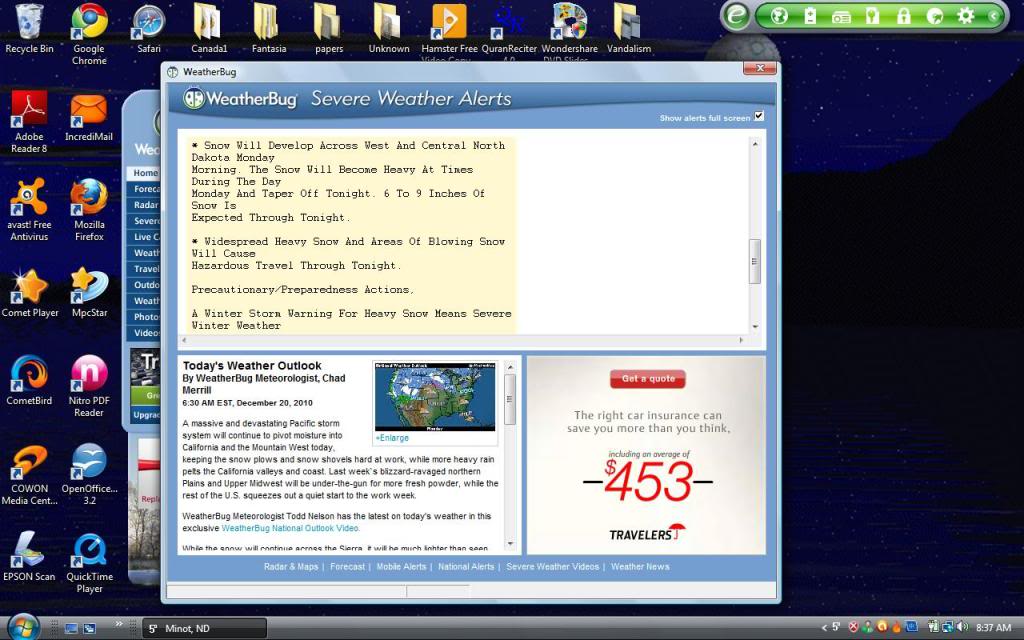
Task: Click alert scrollbar down arrow
Action: (x=755, y=327)
